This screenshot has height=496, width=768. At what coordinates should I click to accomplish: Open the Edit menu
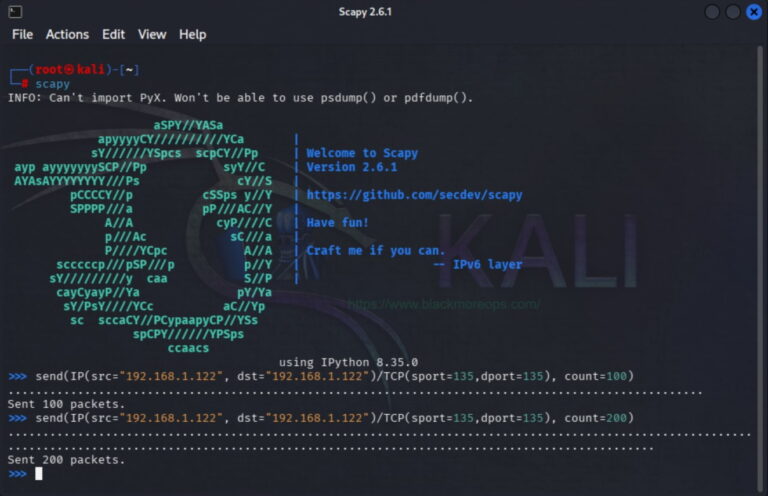tap(113, 34)
